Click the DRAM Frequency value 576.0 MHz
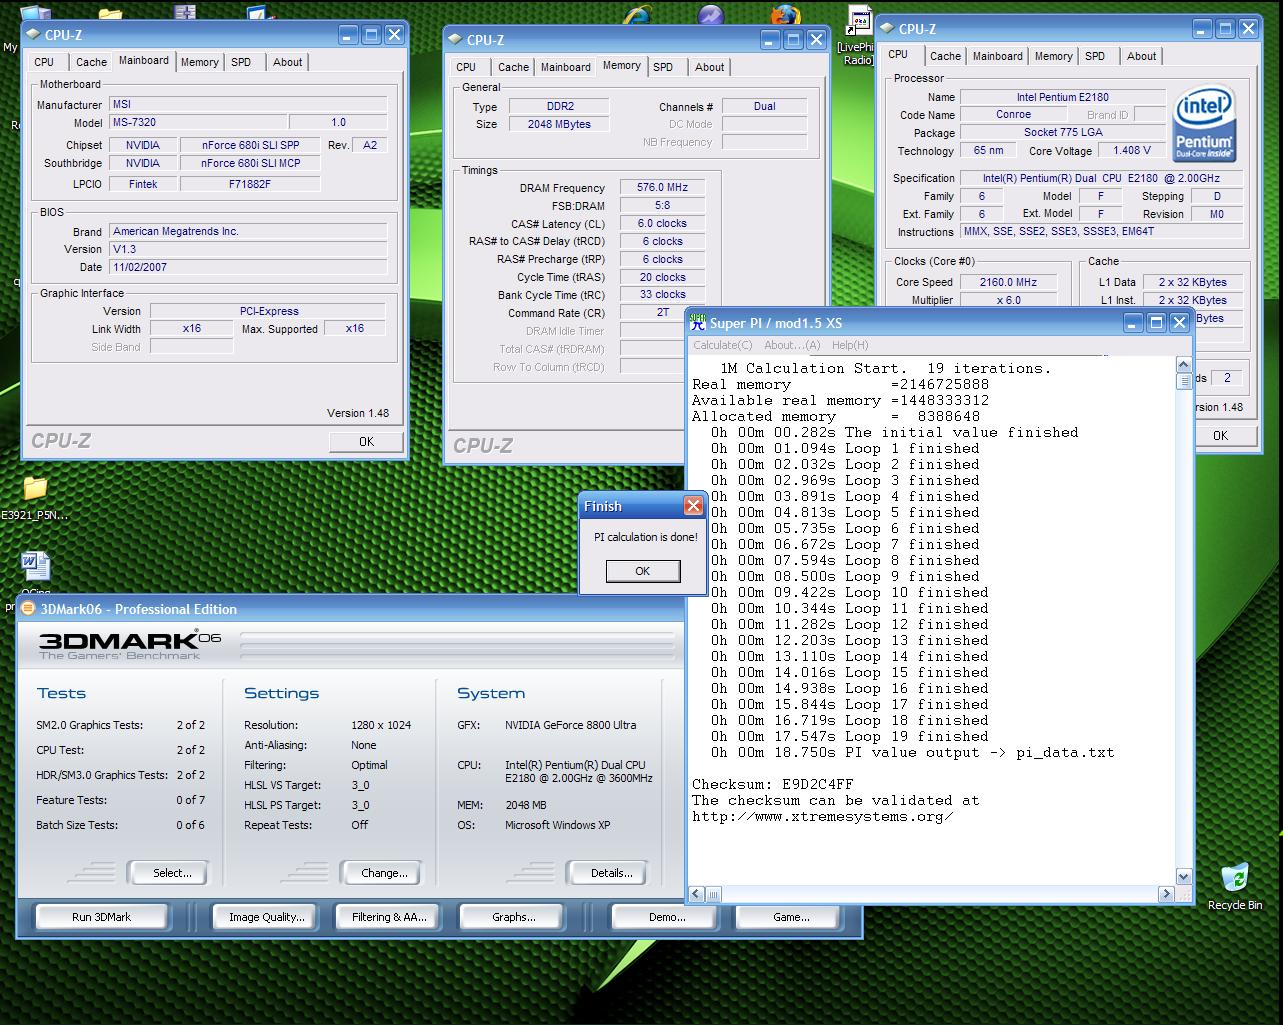 tap(662, 187)
